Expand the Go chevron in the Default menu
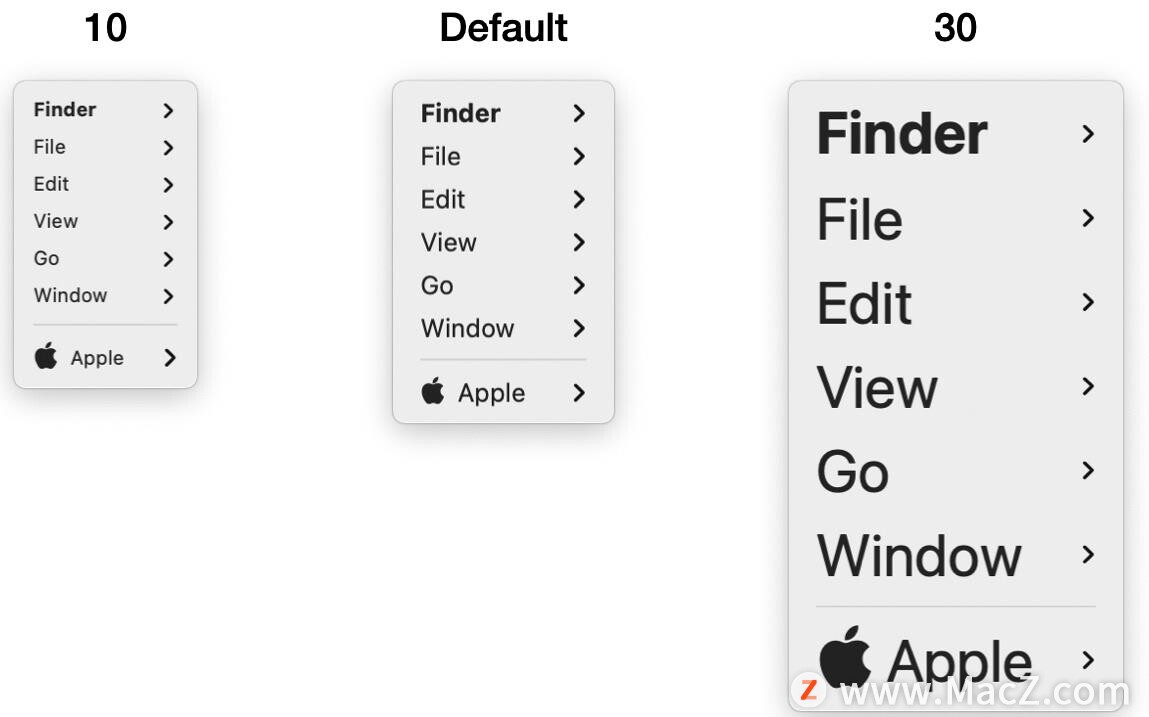 coord(579,285)
